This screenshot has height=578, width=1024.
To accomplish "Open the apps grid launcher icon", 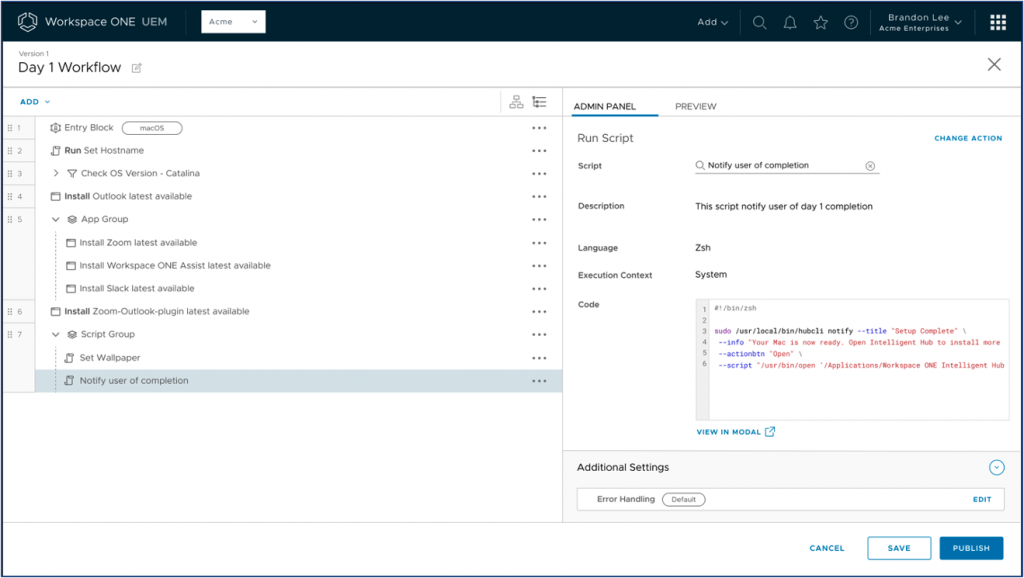I will (998, 22).
